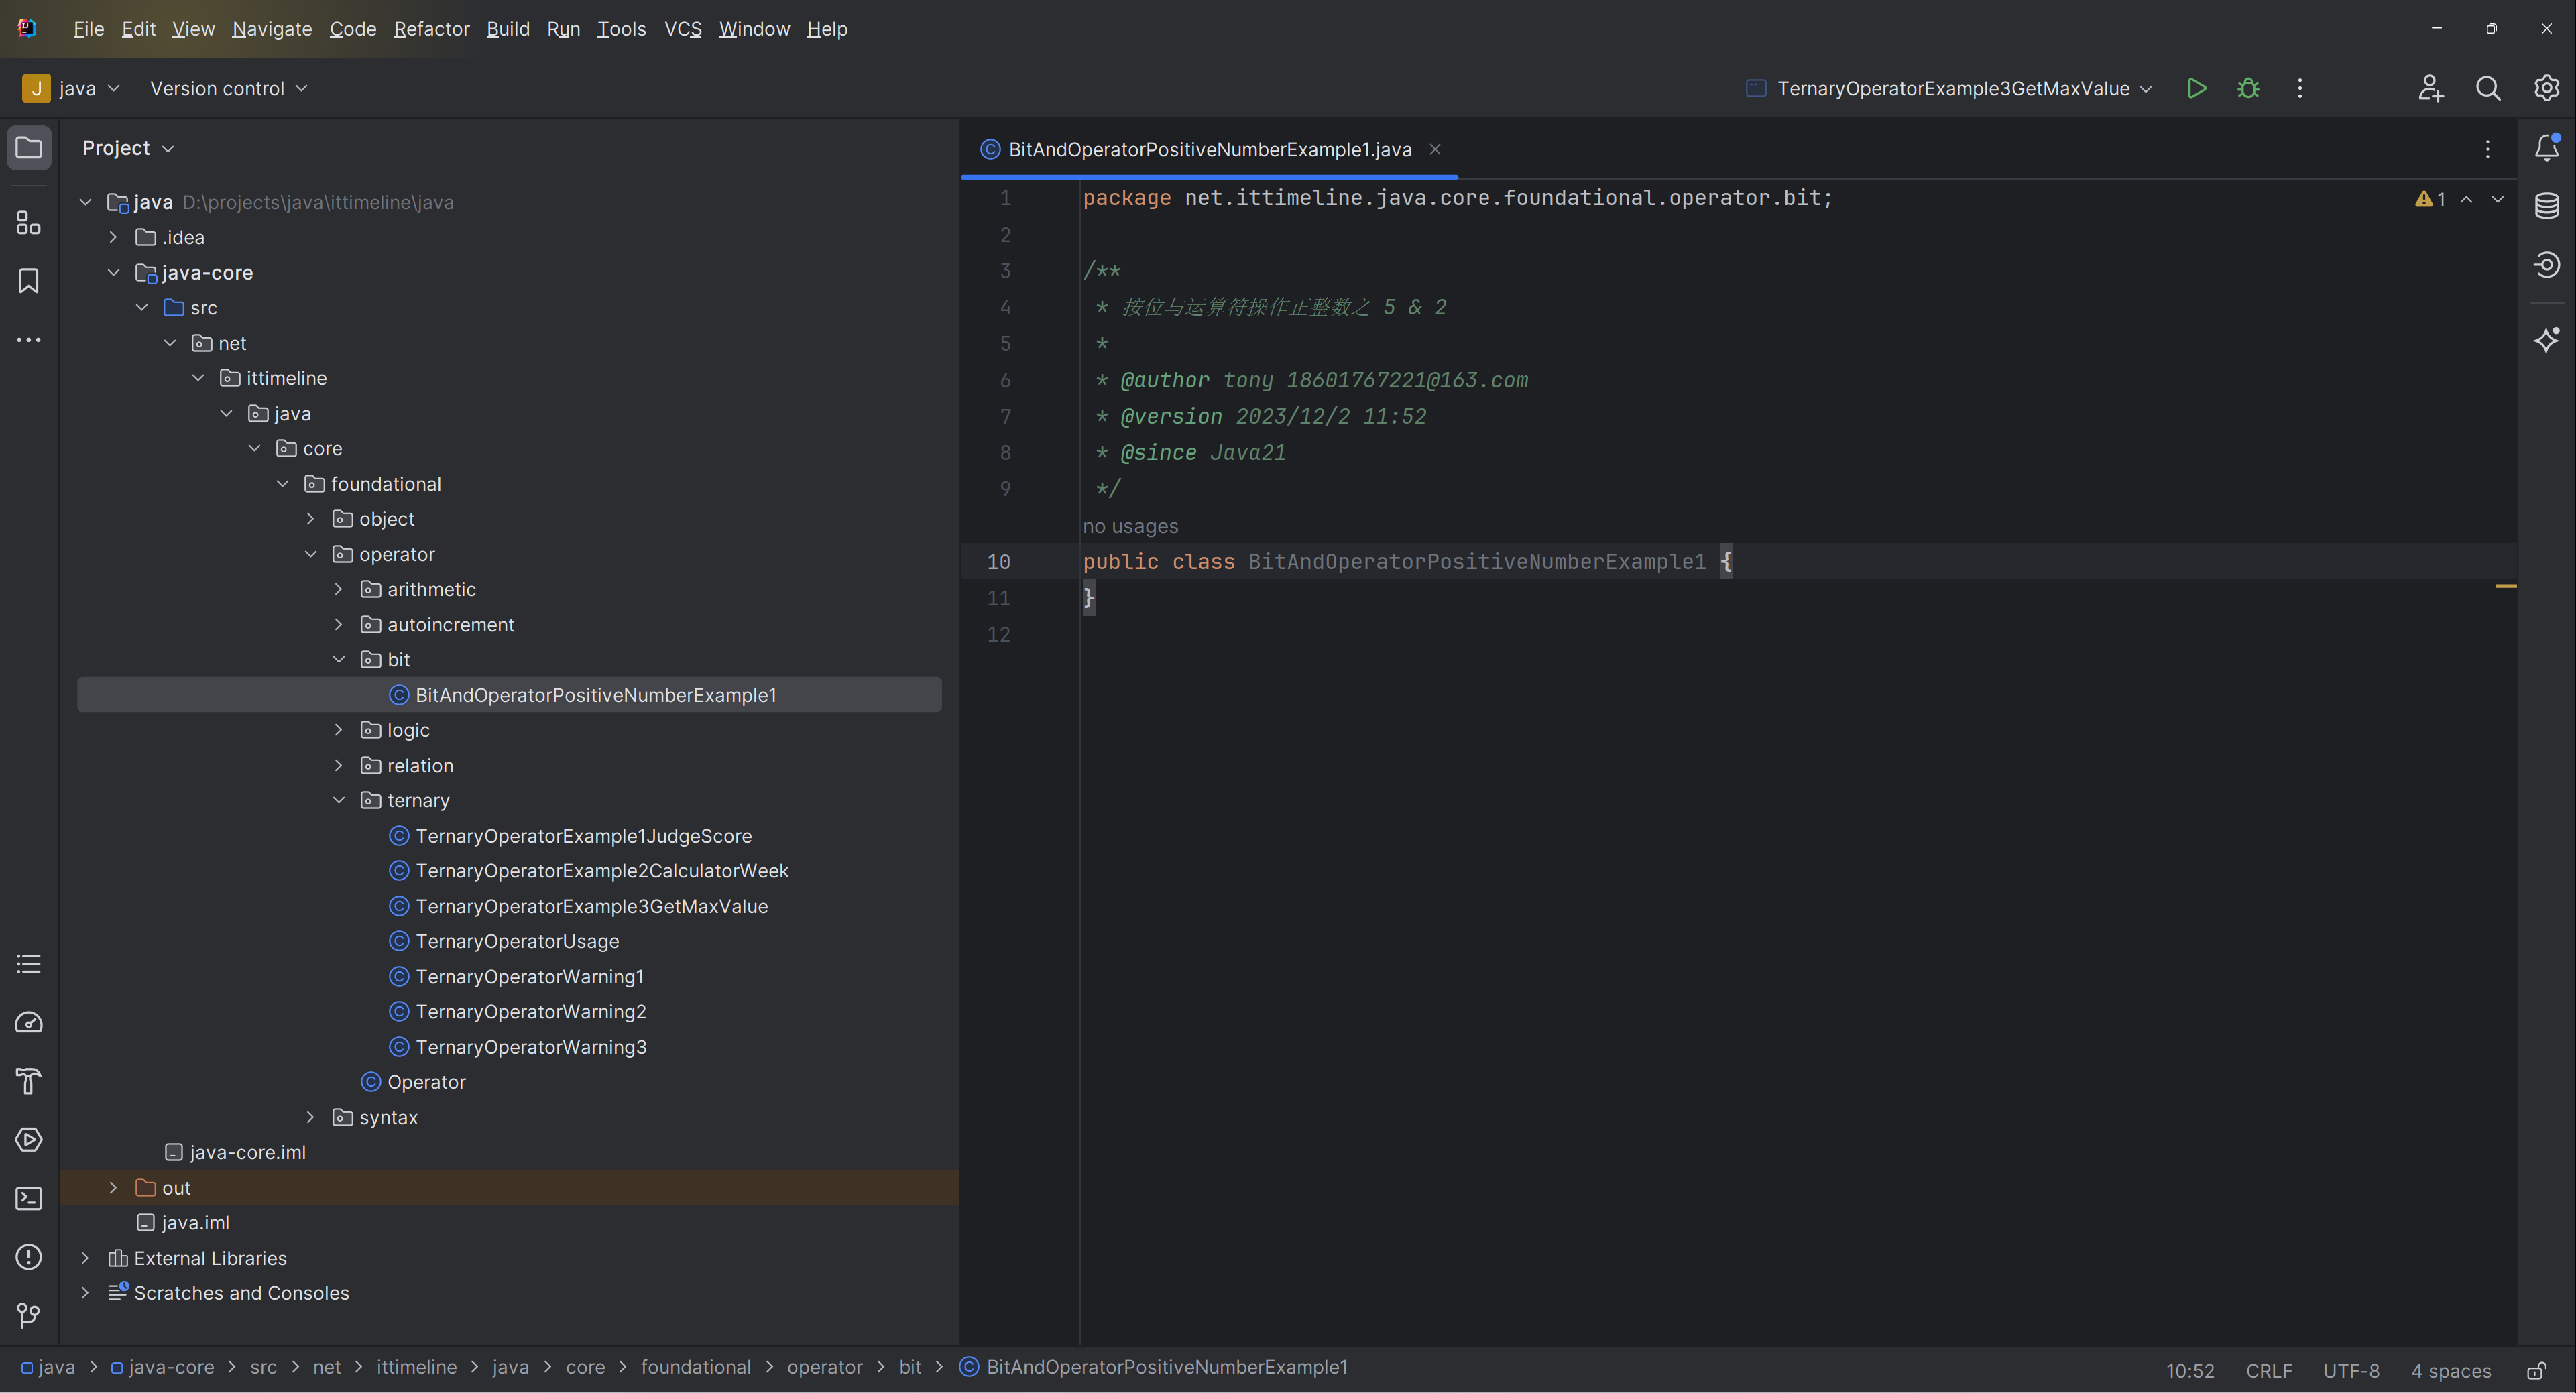Image resolution: width=2576 pixels, height=1393 pixels.
Task: Toggle read-only lock in status bar
Action: coord(2537,1370)
